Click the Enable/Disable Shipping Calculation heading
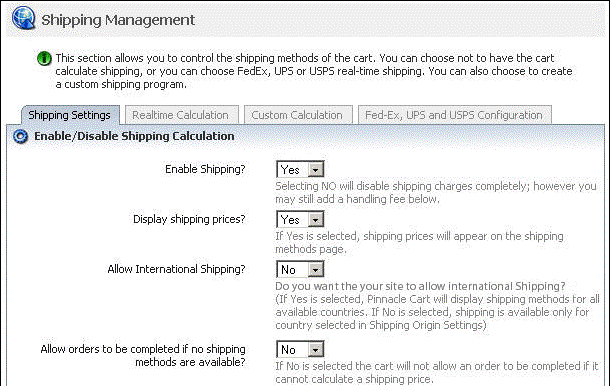This screenshot has height=386, width=610. [134, 136]
